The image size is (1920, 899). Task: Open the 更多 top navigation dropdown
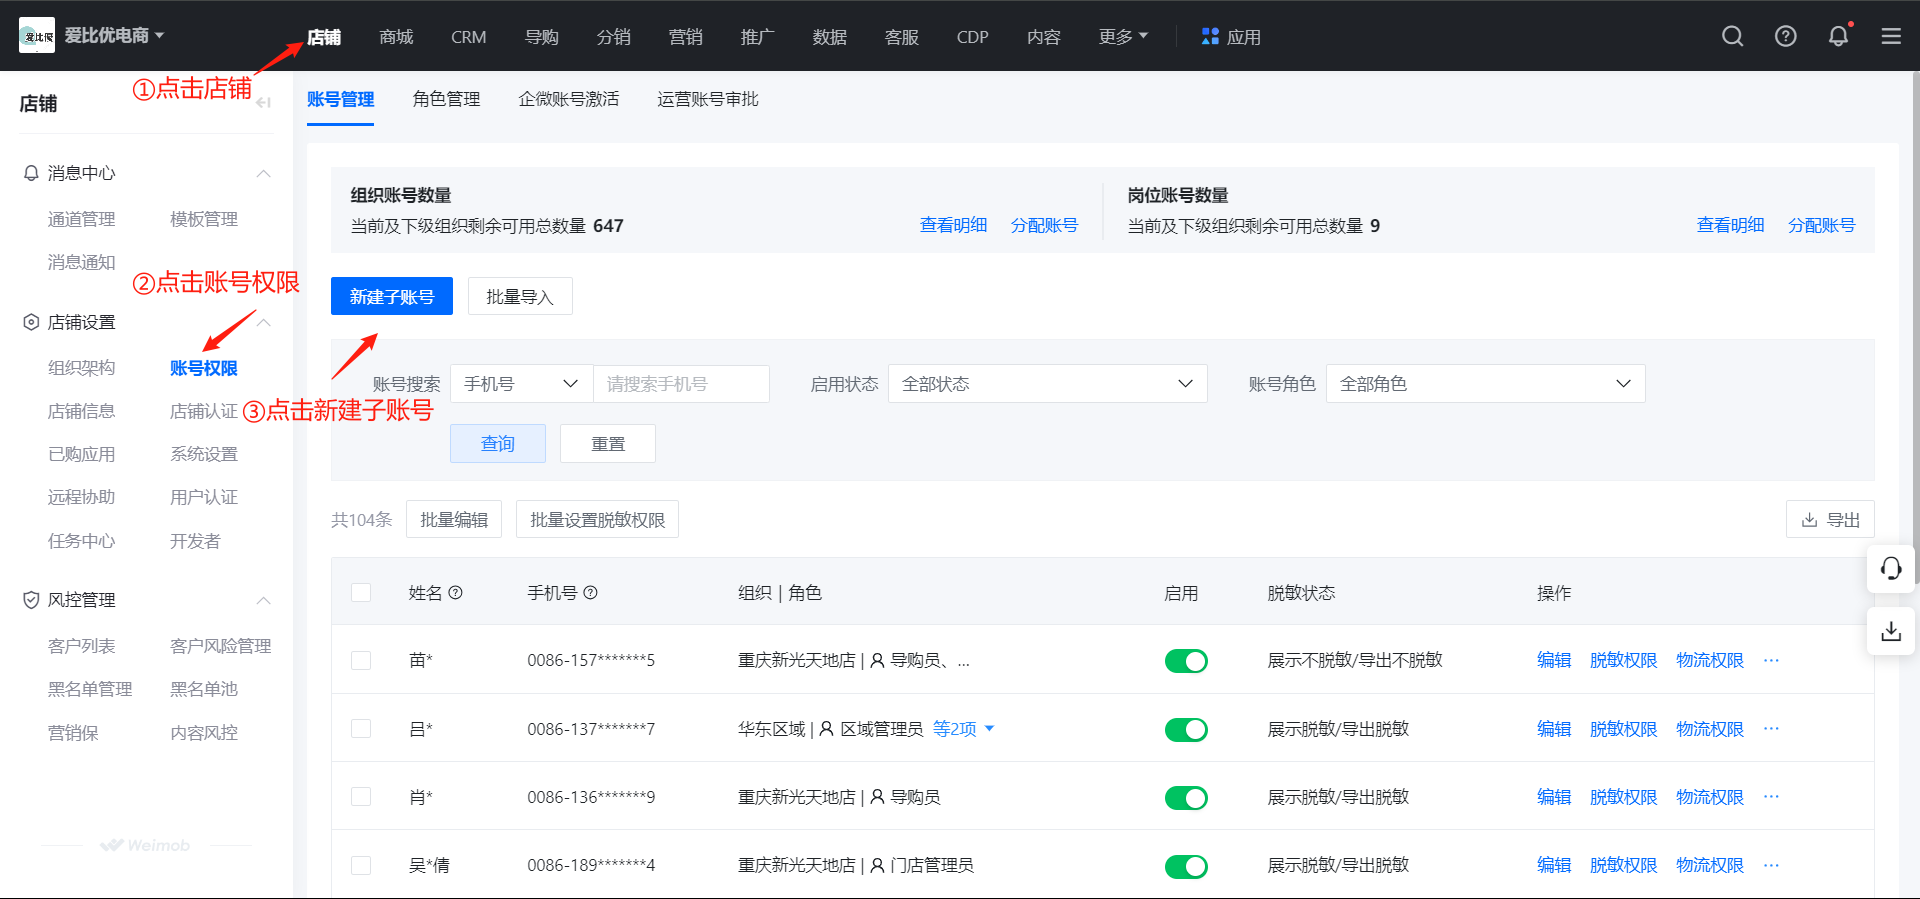pyautogui.click(x=1123, y=36)
